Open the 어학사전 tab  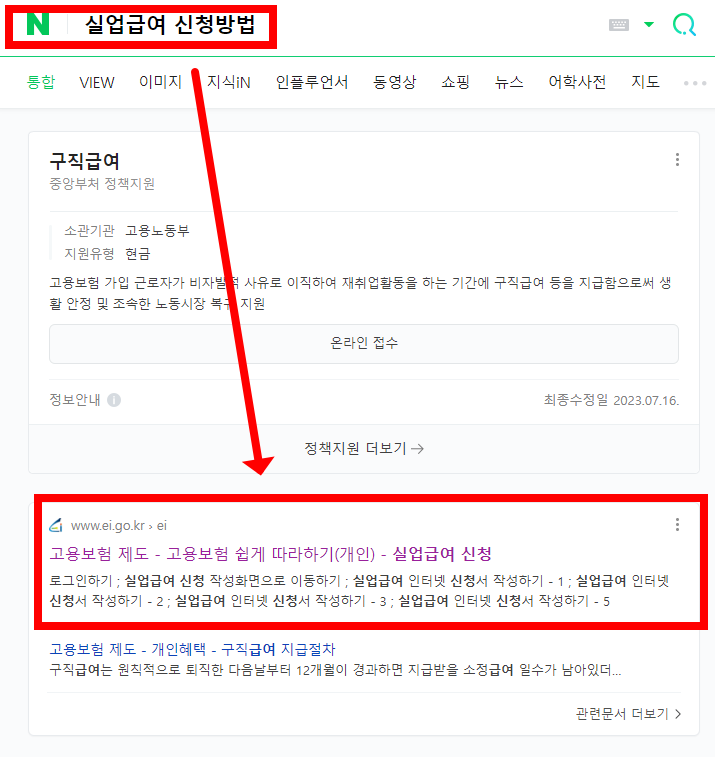[x=577, y=82]
